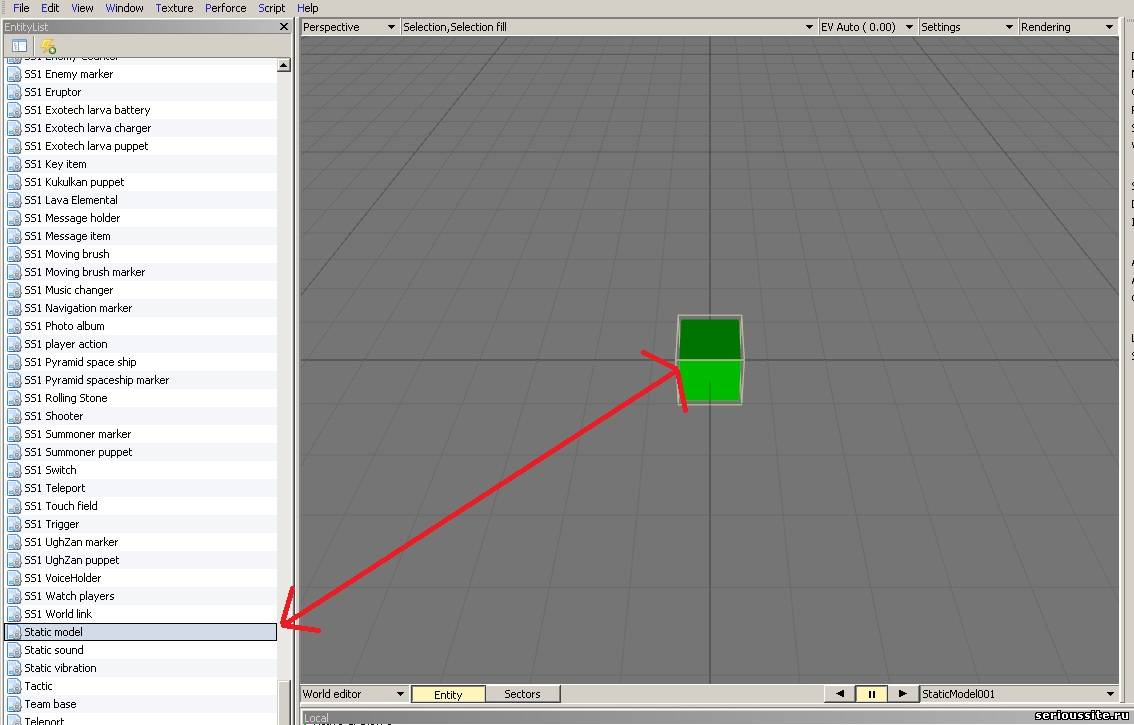
Task: Select SS1 Exotech larva charger entry
Action: point(141,128)
